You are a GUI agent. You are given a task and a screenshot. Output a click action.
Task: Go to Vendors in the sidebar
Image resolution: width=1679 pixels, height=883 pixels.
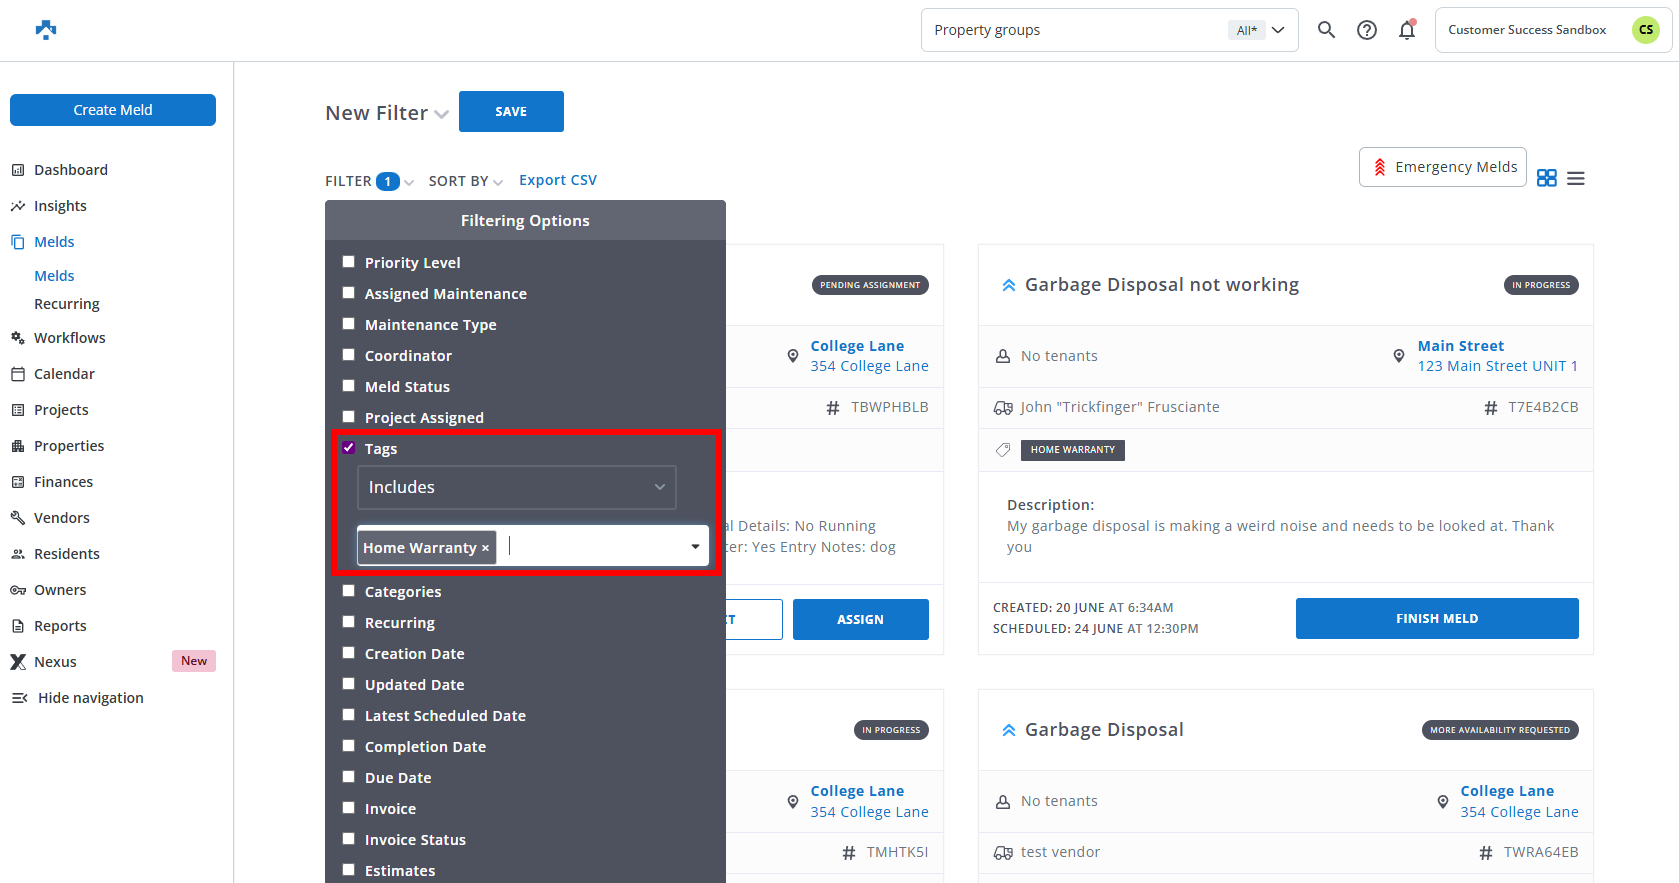[x=61, y=518]
